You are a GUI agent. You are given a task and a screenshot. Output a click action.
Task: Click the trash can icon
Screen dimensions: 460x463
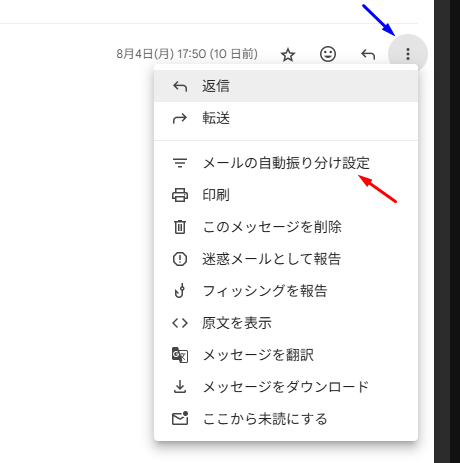[x=180, y=227]
